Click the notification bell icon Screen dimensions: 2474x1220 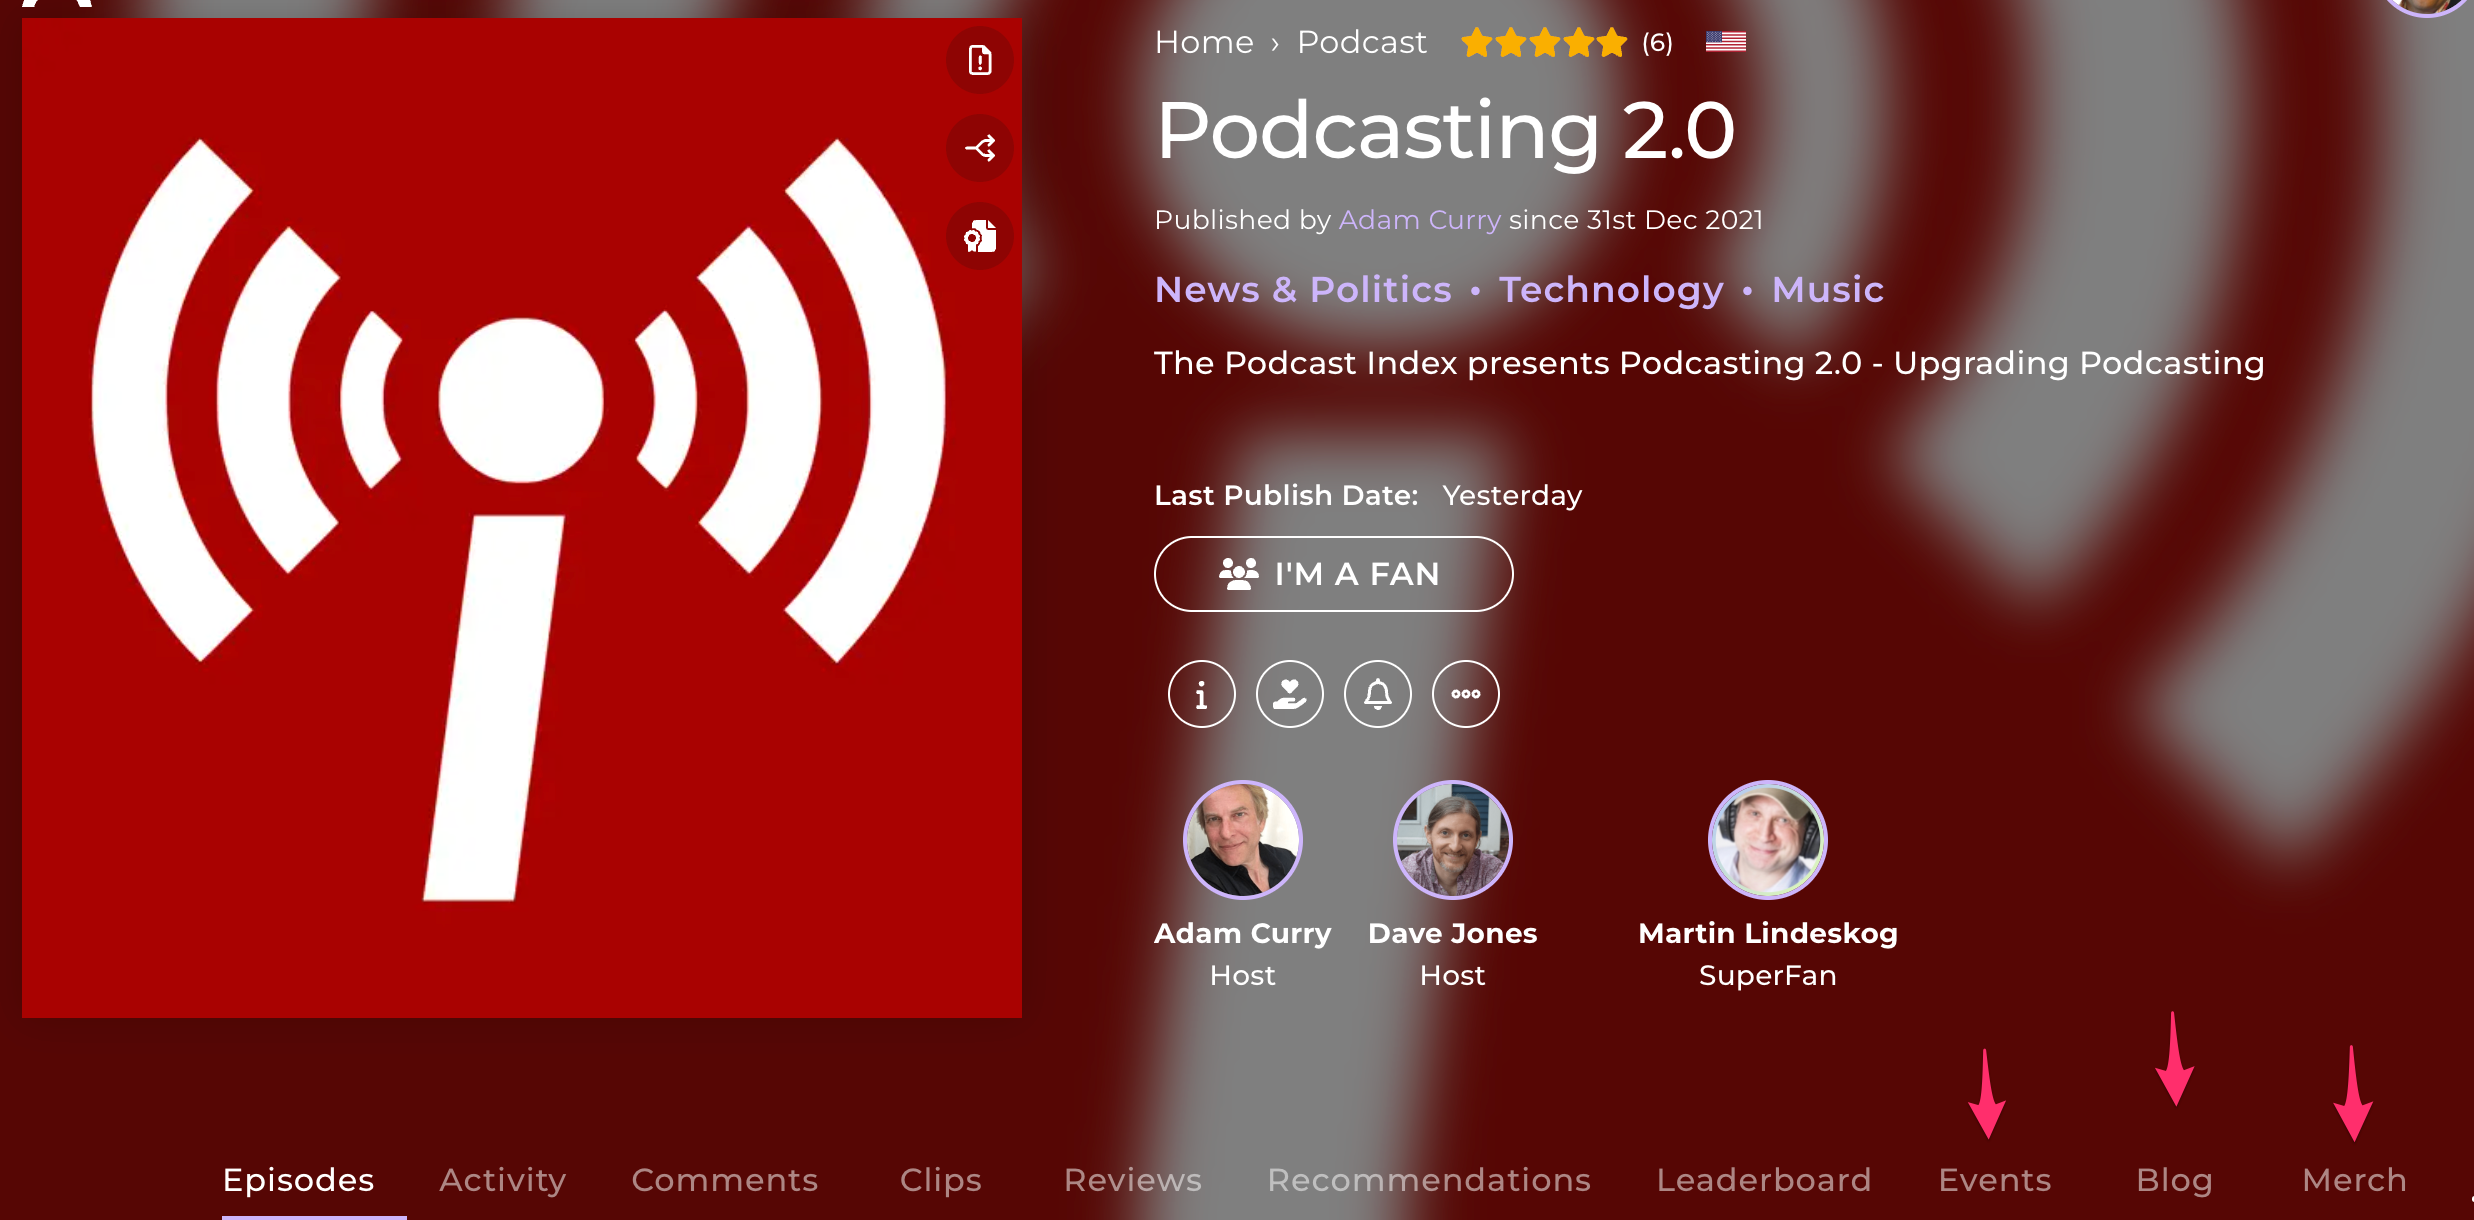coord(1377,694)
